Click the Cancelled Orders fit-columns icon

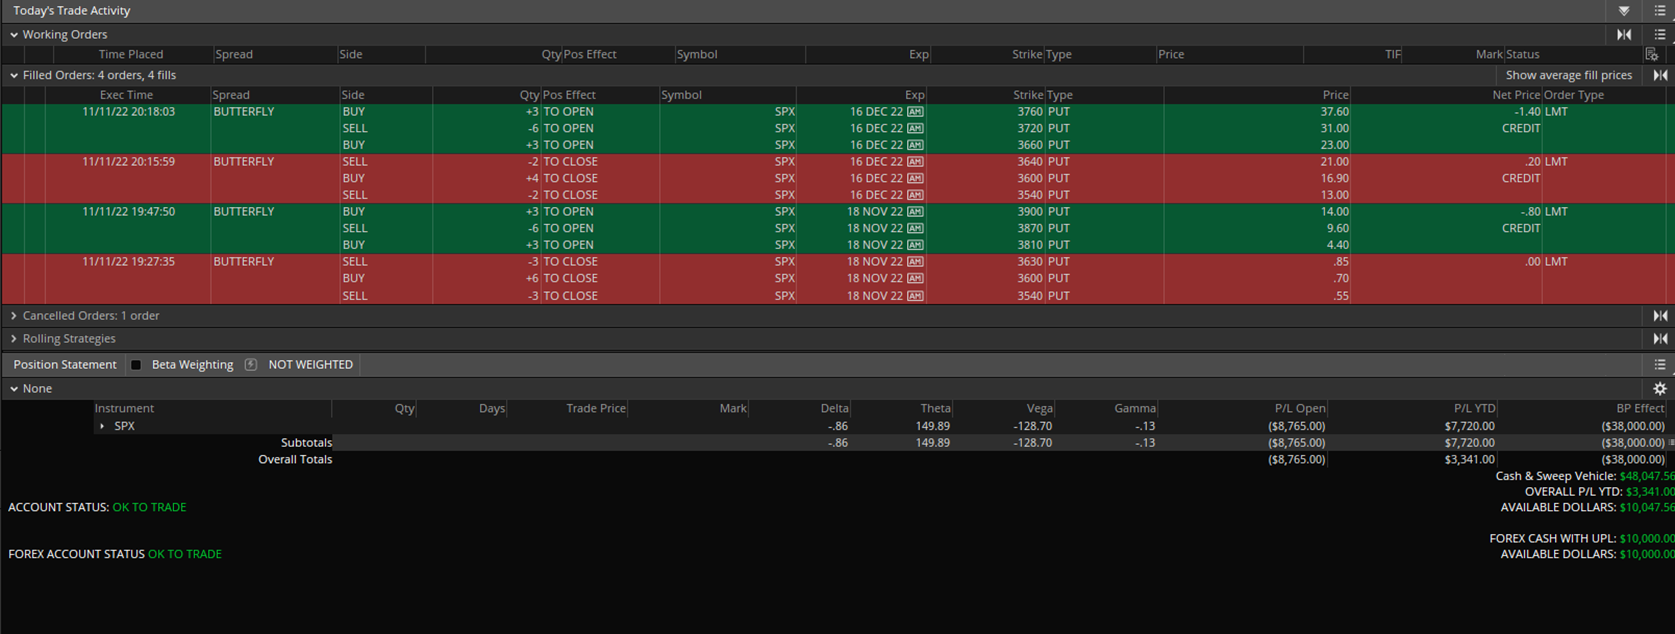click(1660, 316)
